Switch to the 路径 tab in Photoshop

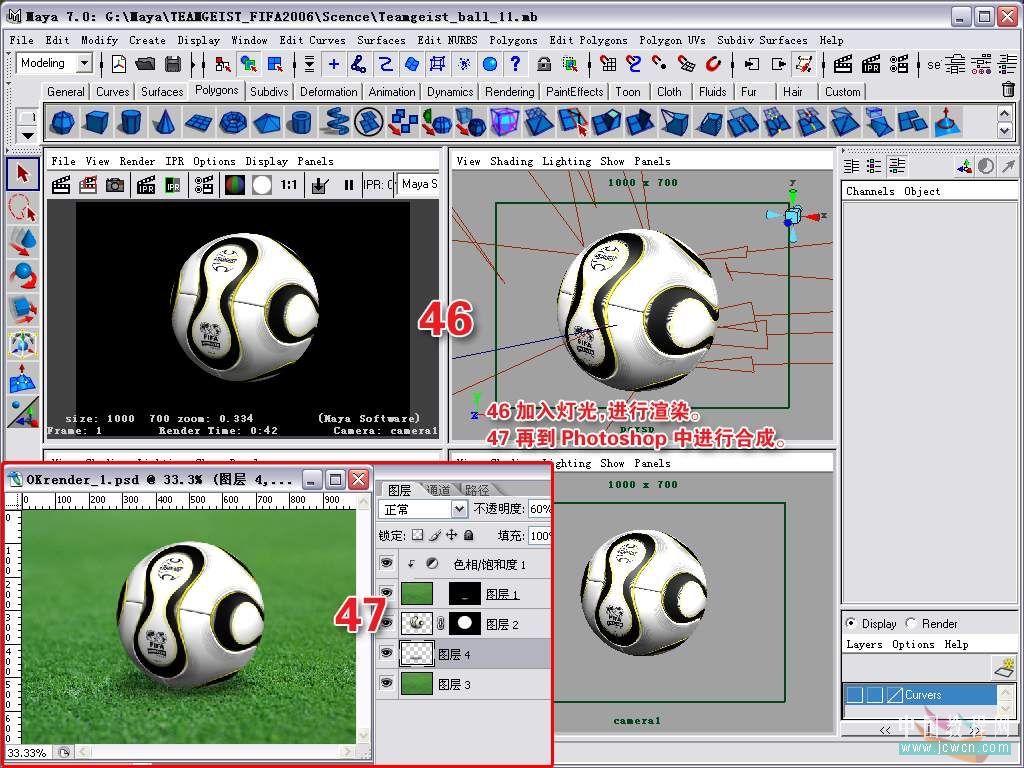click(477, 489)
